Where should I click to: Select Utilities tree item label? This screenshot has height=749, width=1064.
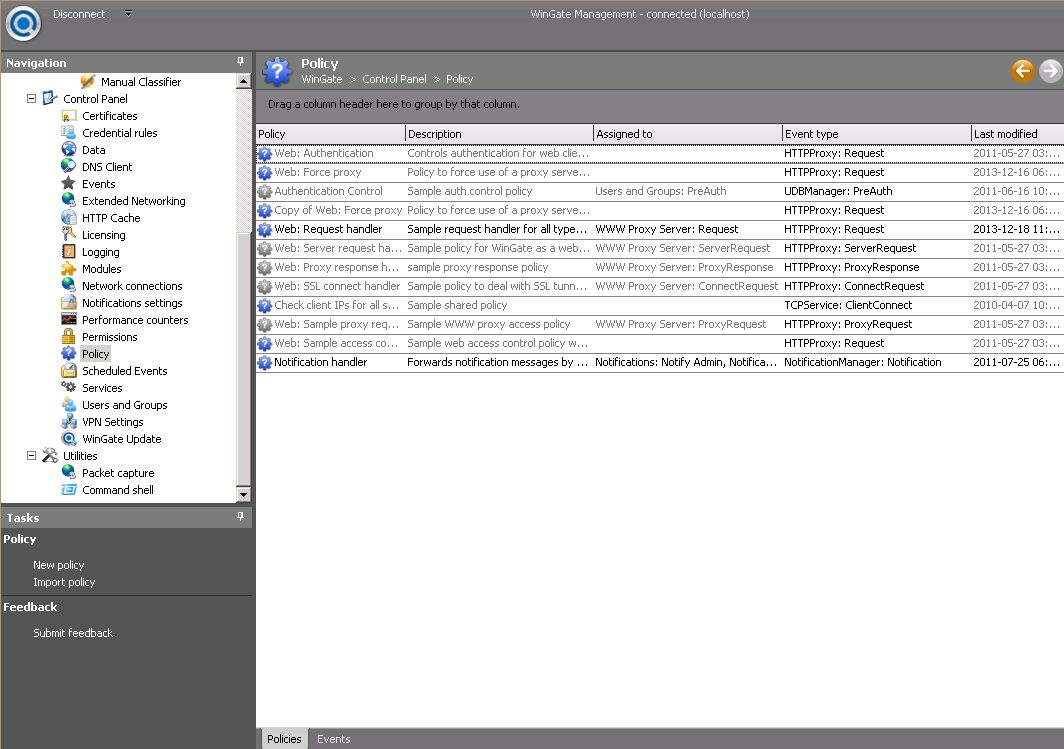click(x=80, y=456)
